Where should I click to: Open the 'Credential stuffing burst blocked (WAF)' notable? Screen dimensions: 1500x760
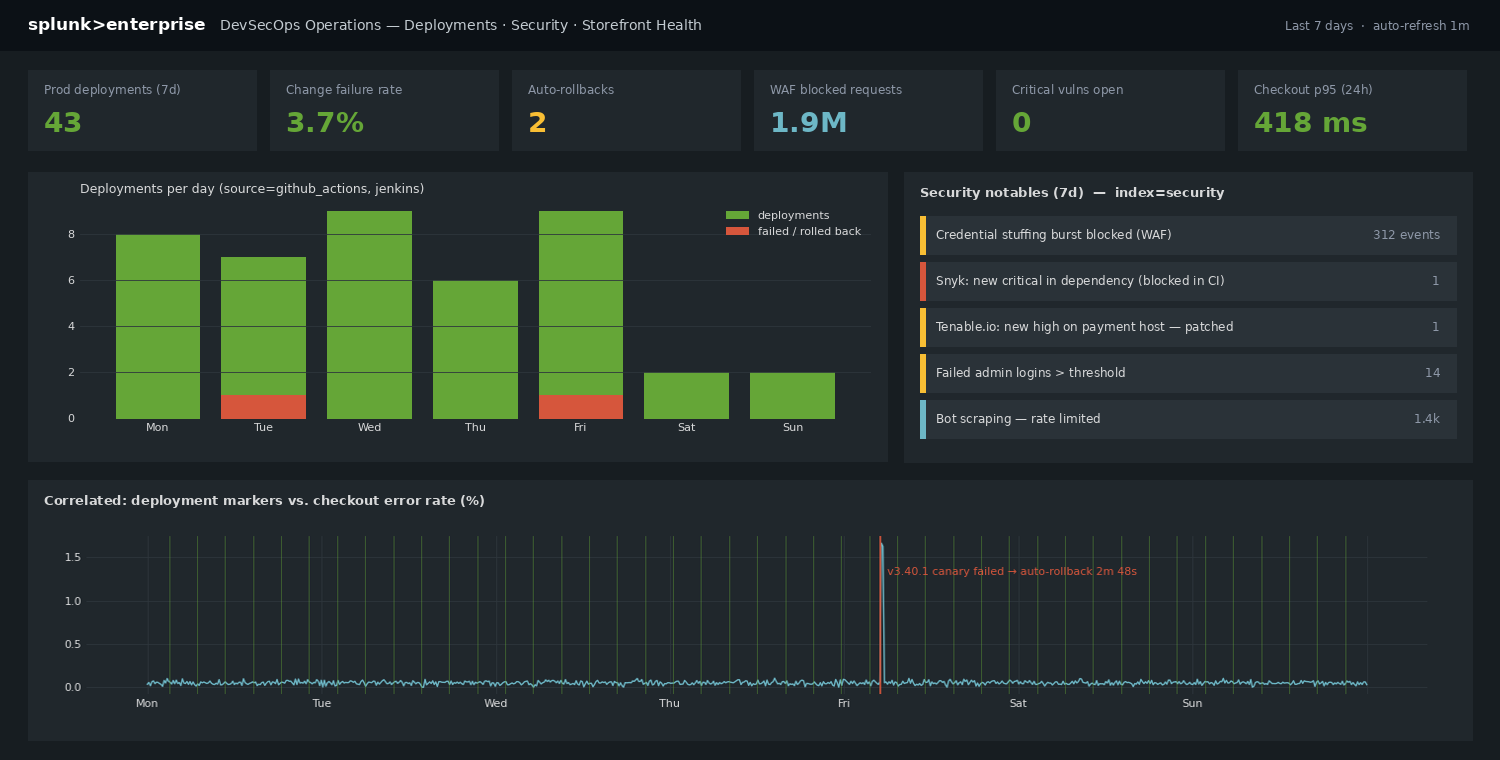pyautogui.click(x=1188, y=235)
